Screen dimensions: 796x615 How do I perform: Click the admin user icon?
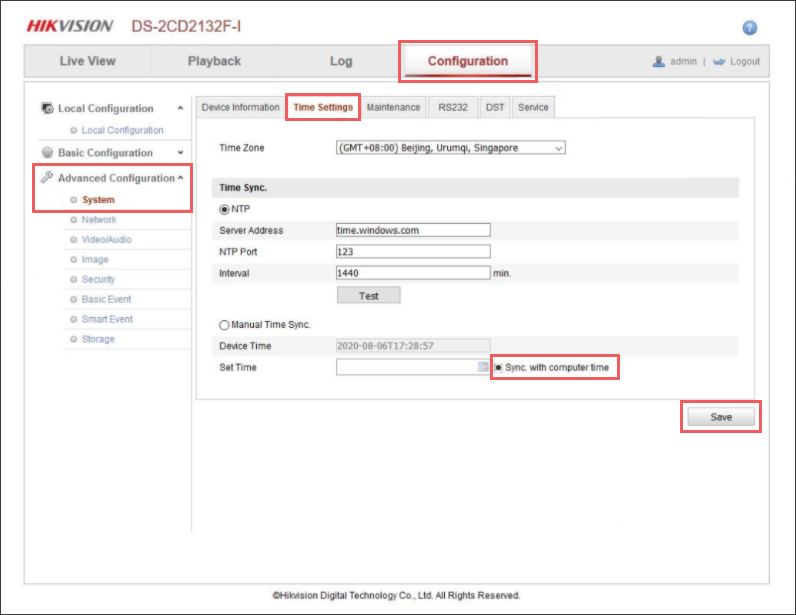point(659,61)
